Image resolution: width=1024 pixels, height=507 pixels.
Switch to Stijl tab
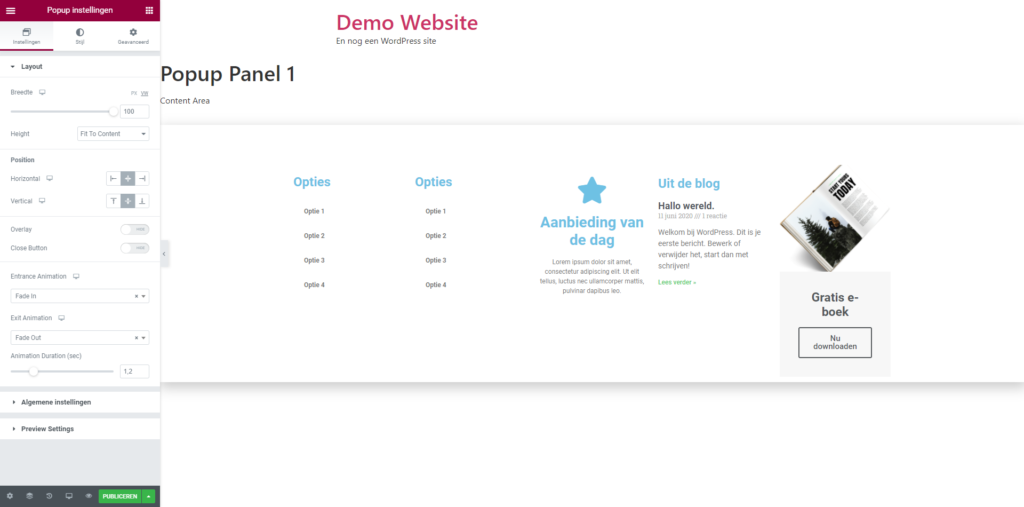[x=80, y=36]
